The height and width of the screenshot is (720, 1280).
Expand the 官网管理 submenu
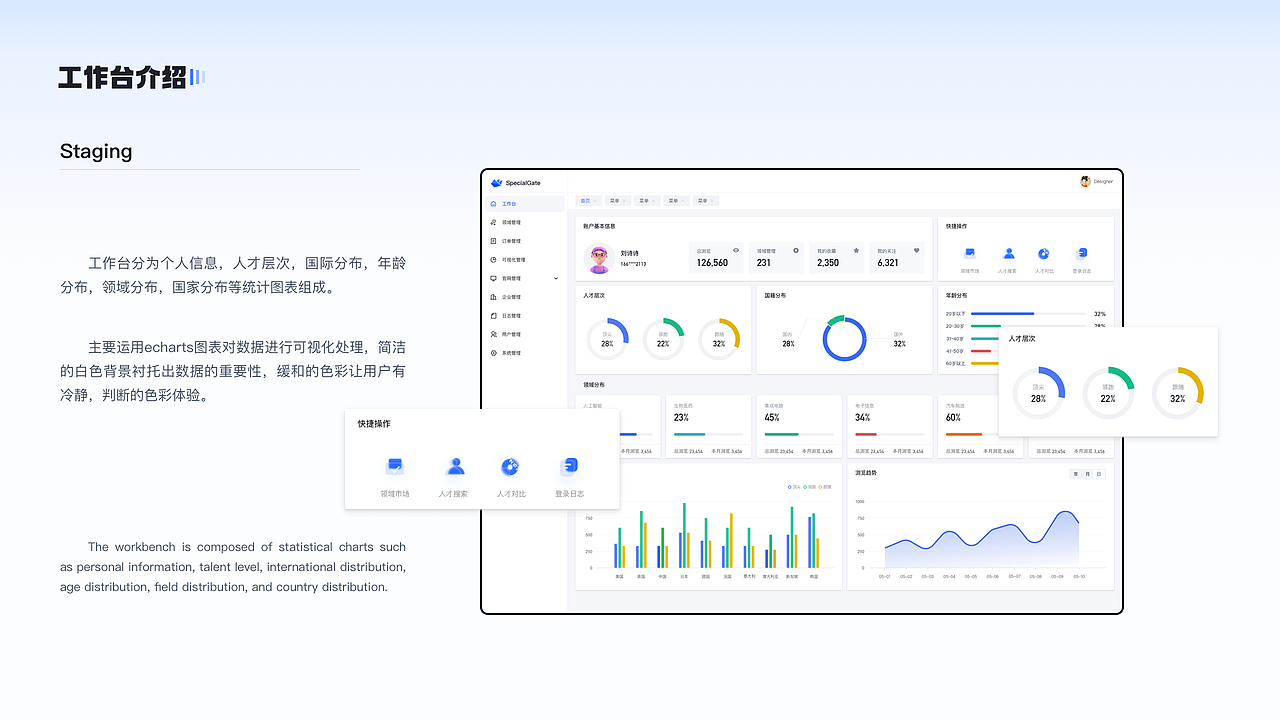coord(520,278)
